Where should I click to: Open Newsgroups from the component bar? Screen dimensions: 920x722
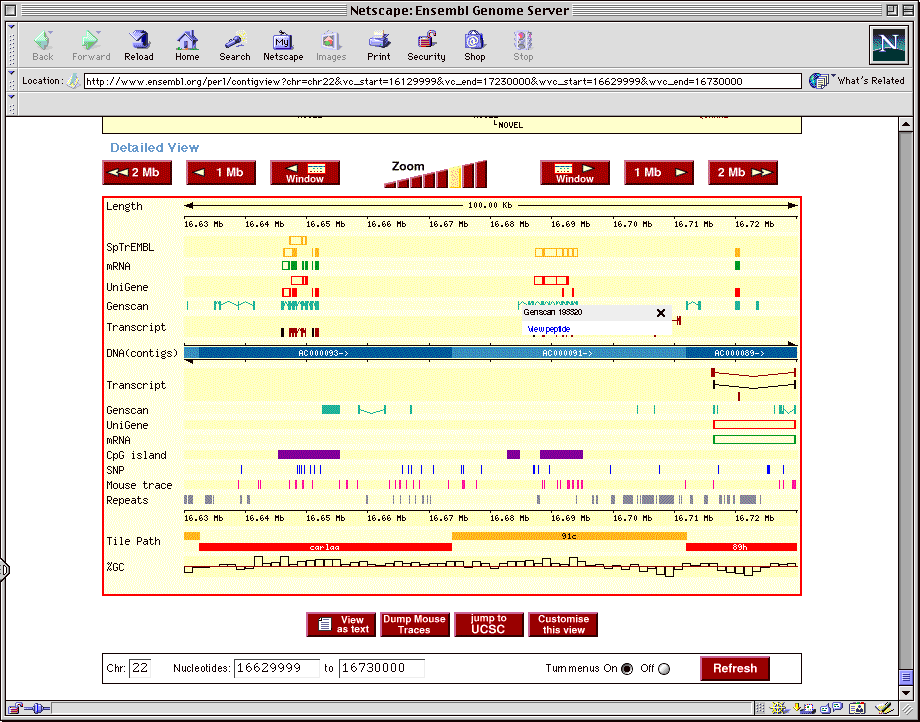point(831,709)
